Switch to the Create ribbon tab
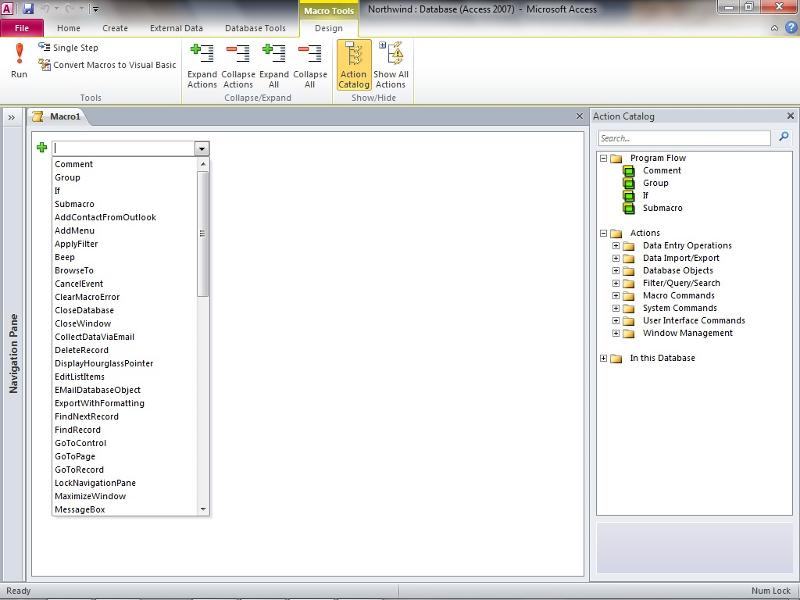 115,28
